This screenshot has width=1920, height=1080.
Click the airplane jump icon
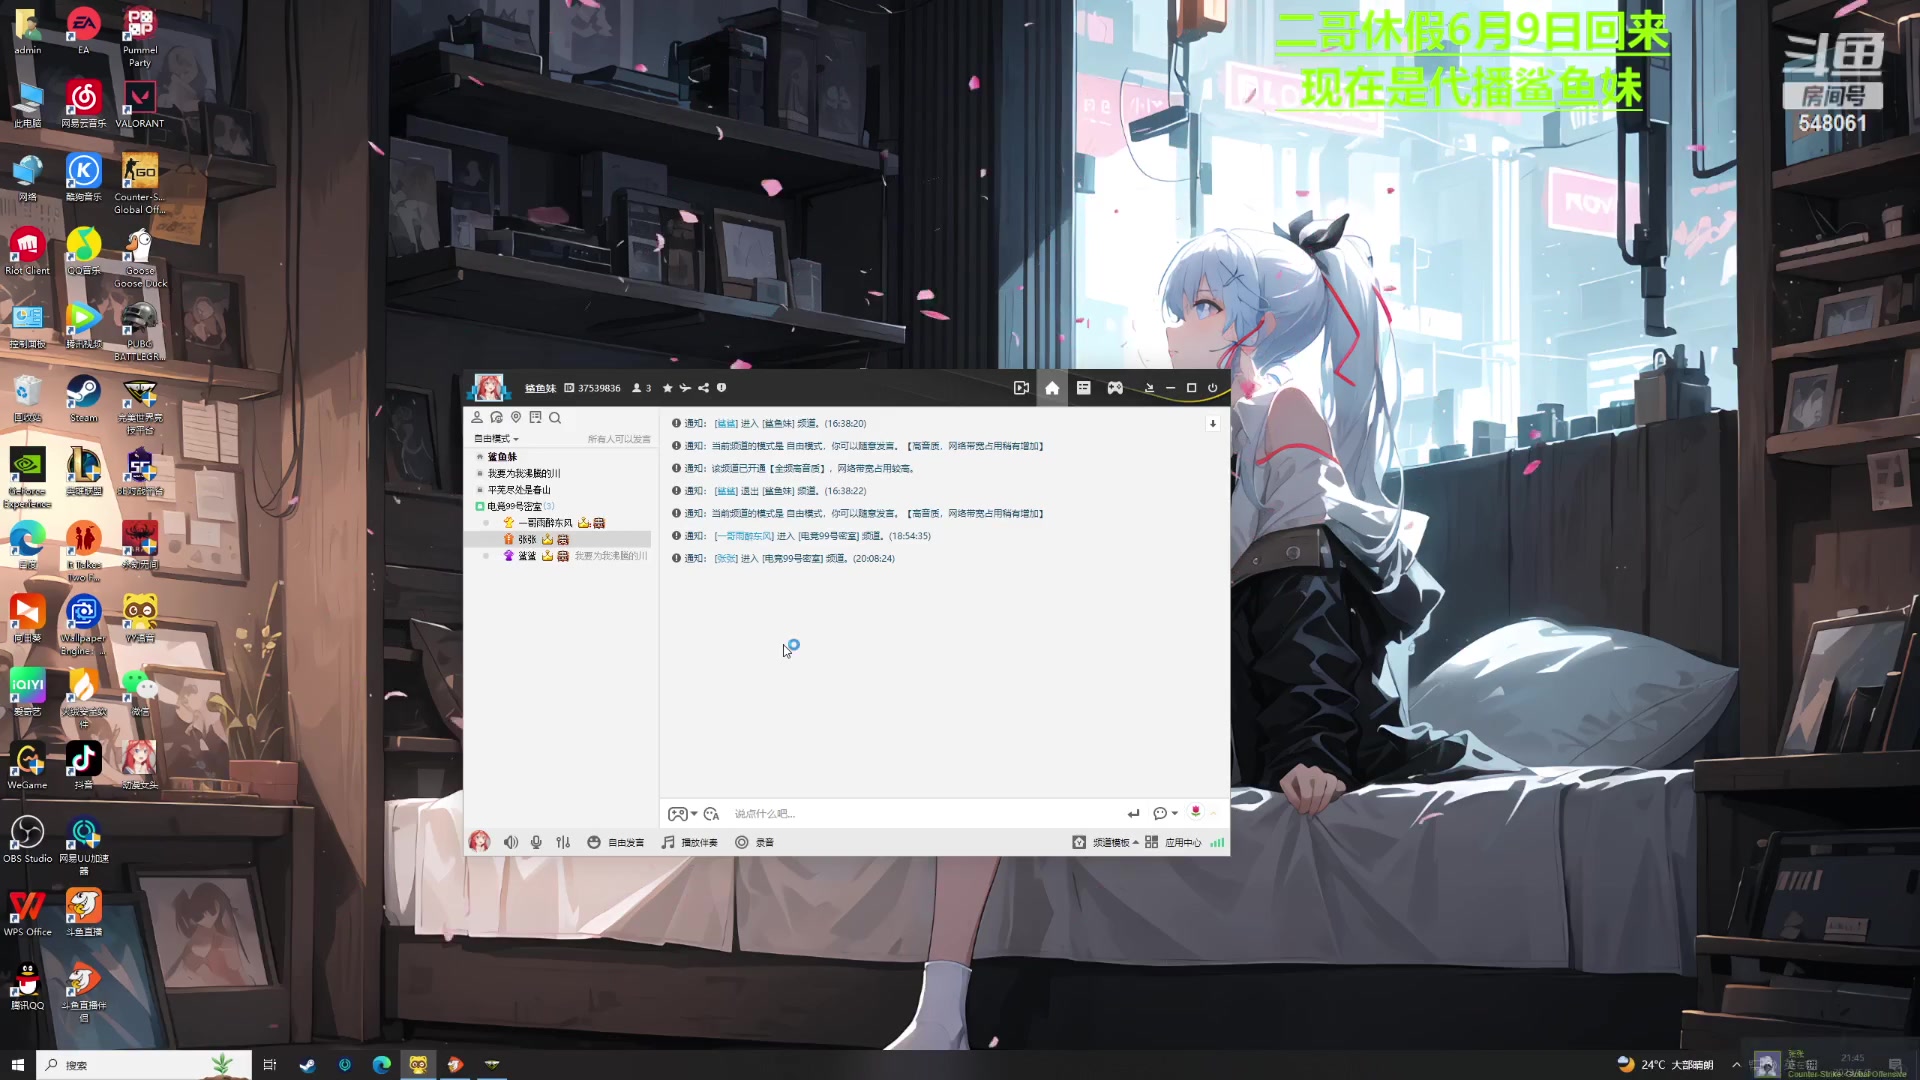pos(685,388)
